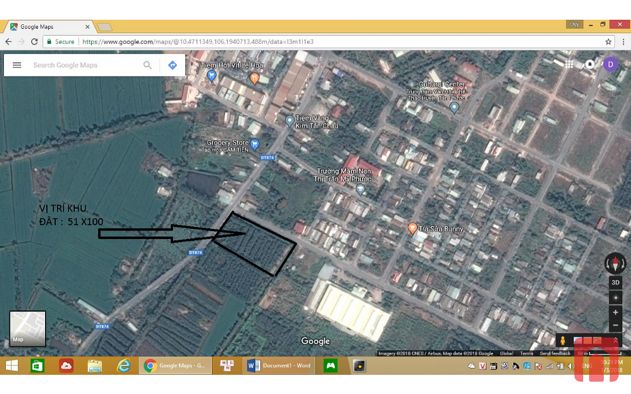Image resolution: width=631 pixels, height=394 pixels.
Task: Open the Windows Store taskbar icon
Action: [37, 366]
